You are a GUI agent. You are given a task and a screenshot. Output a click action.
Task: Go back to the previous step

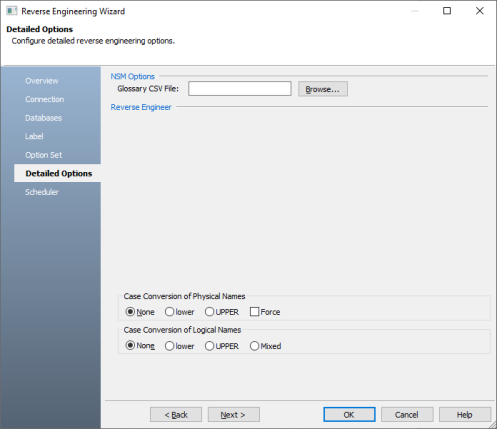tap(176, 415)
